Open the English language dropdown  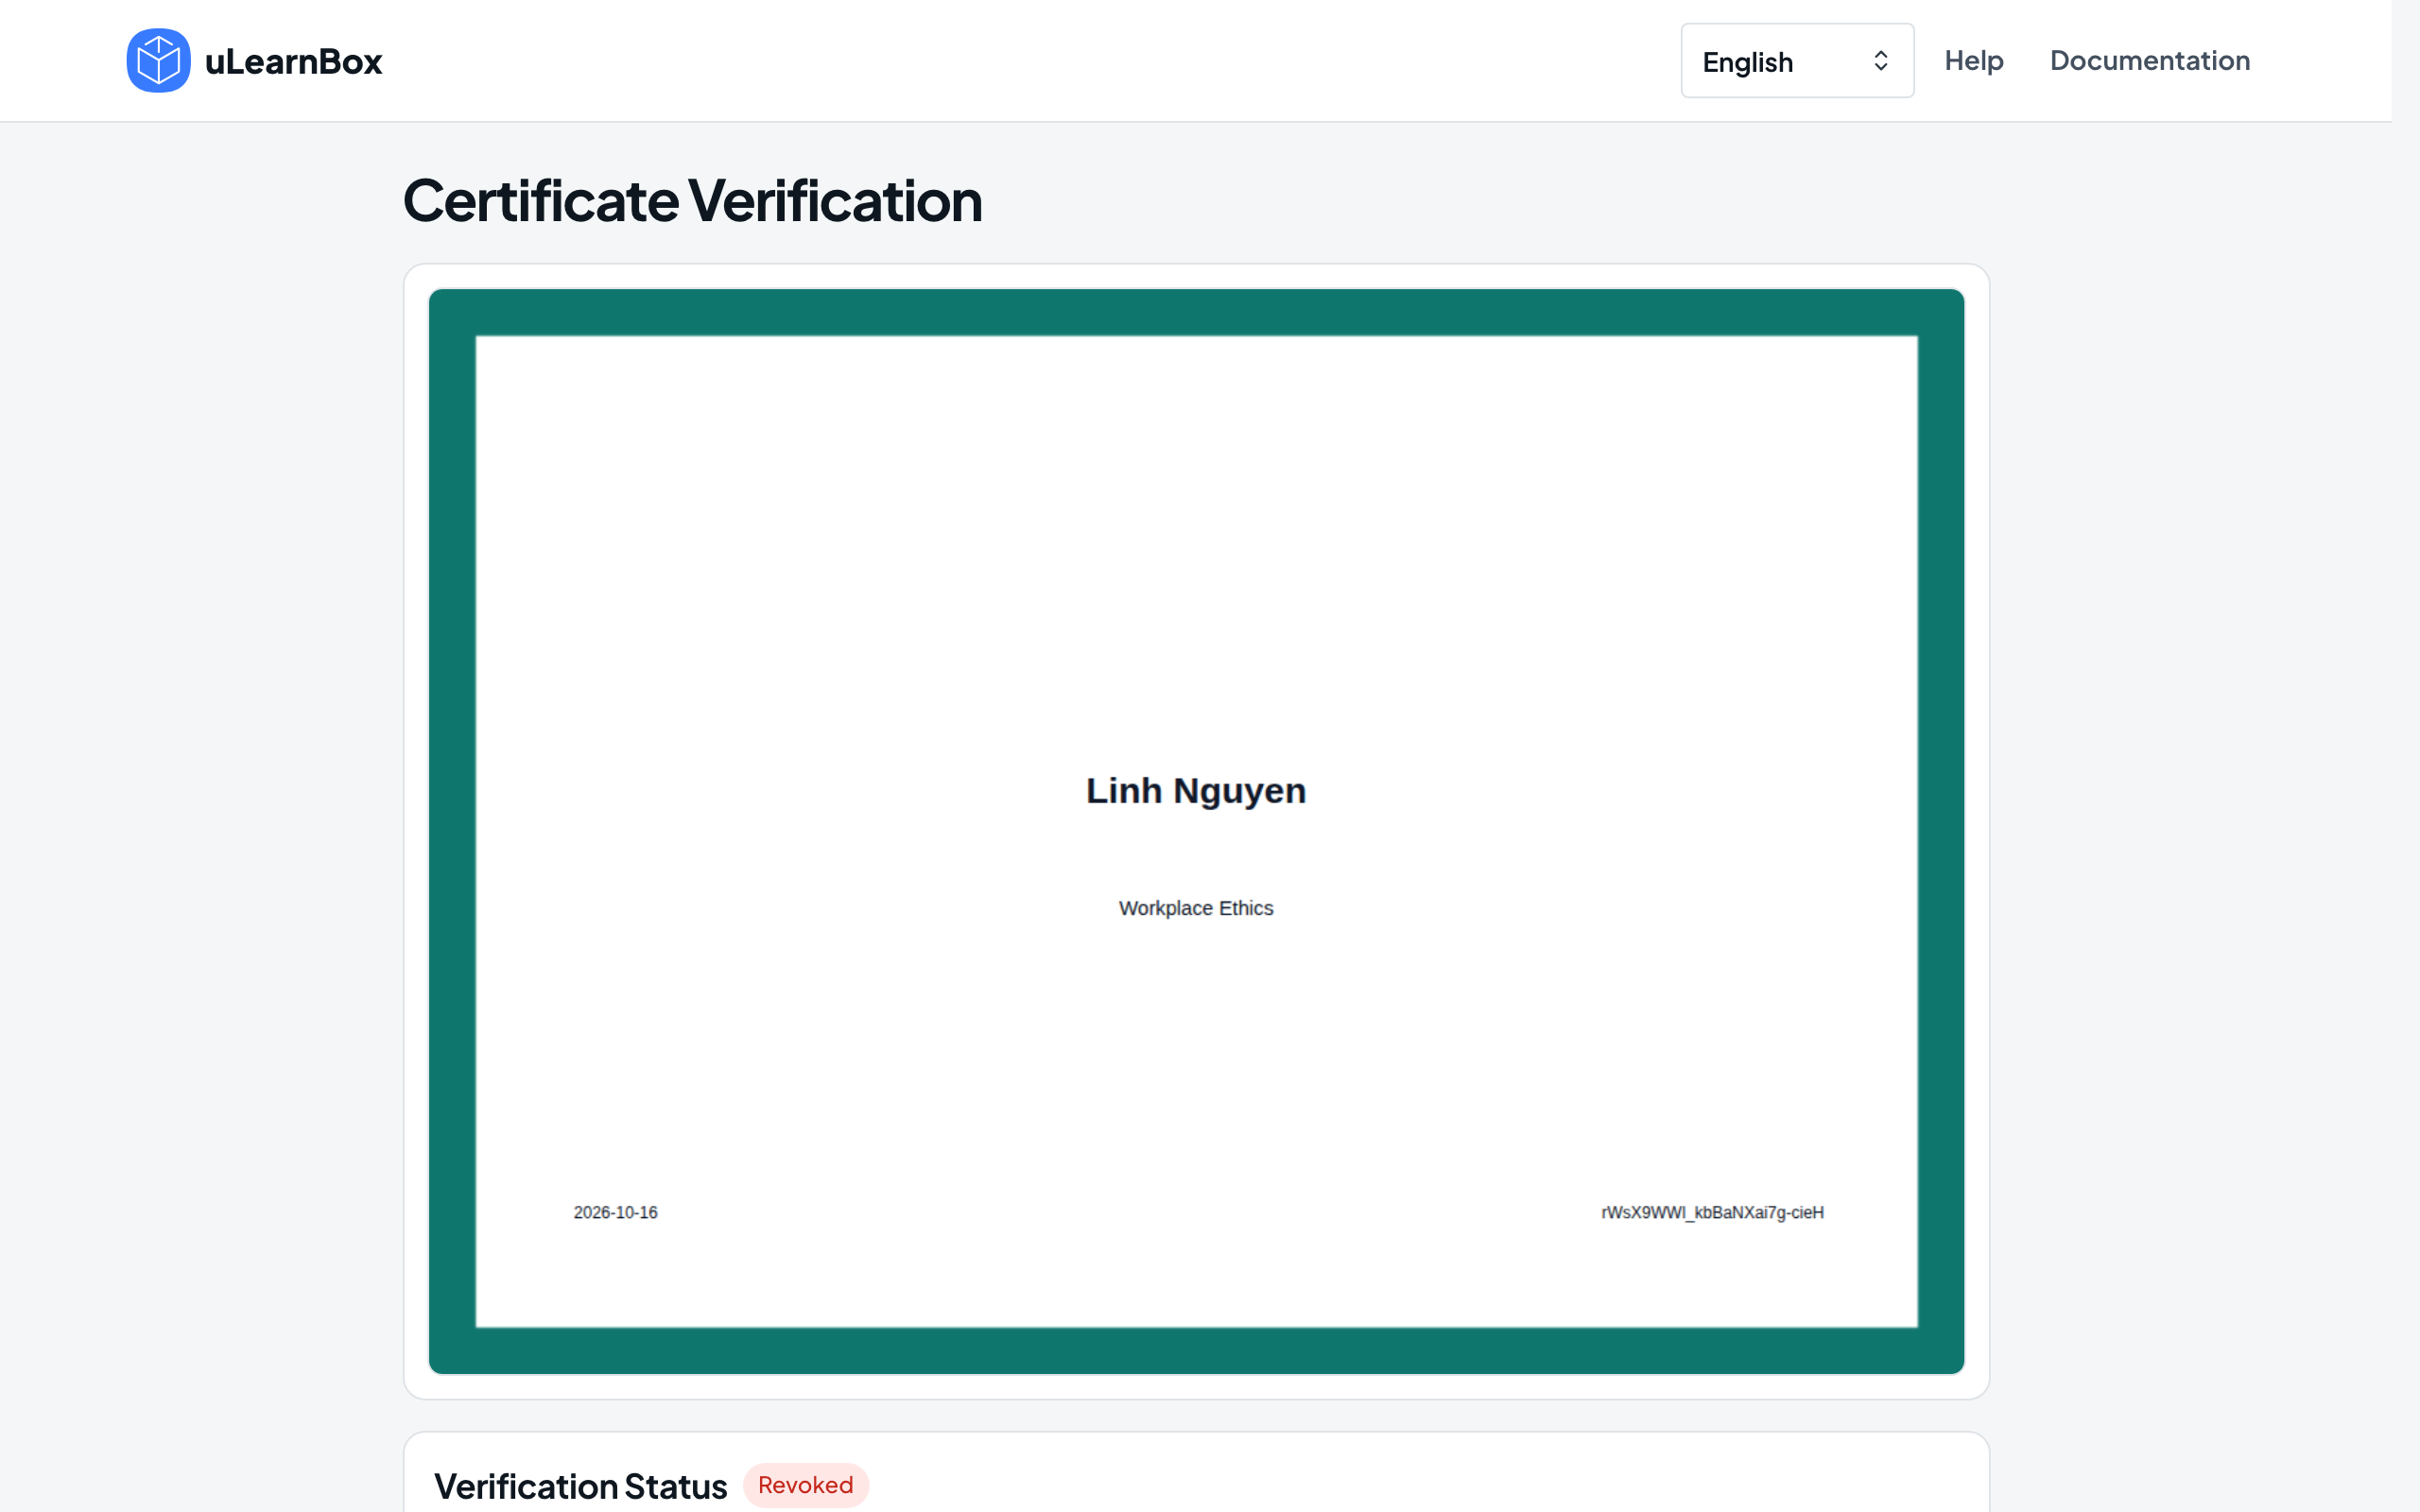click(x=1797, y=61)
